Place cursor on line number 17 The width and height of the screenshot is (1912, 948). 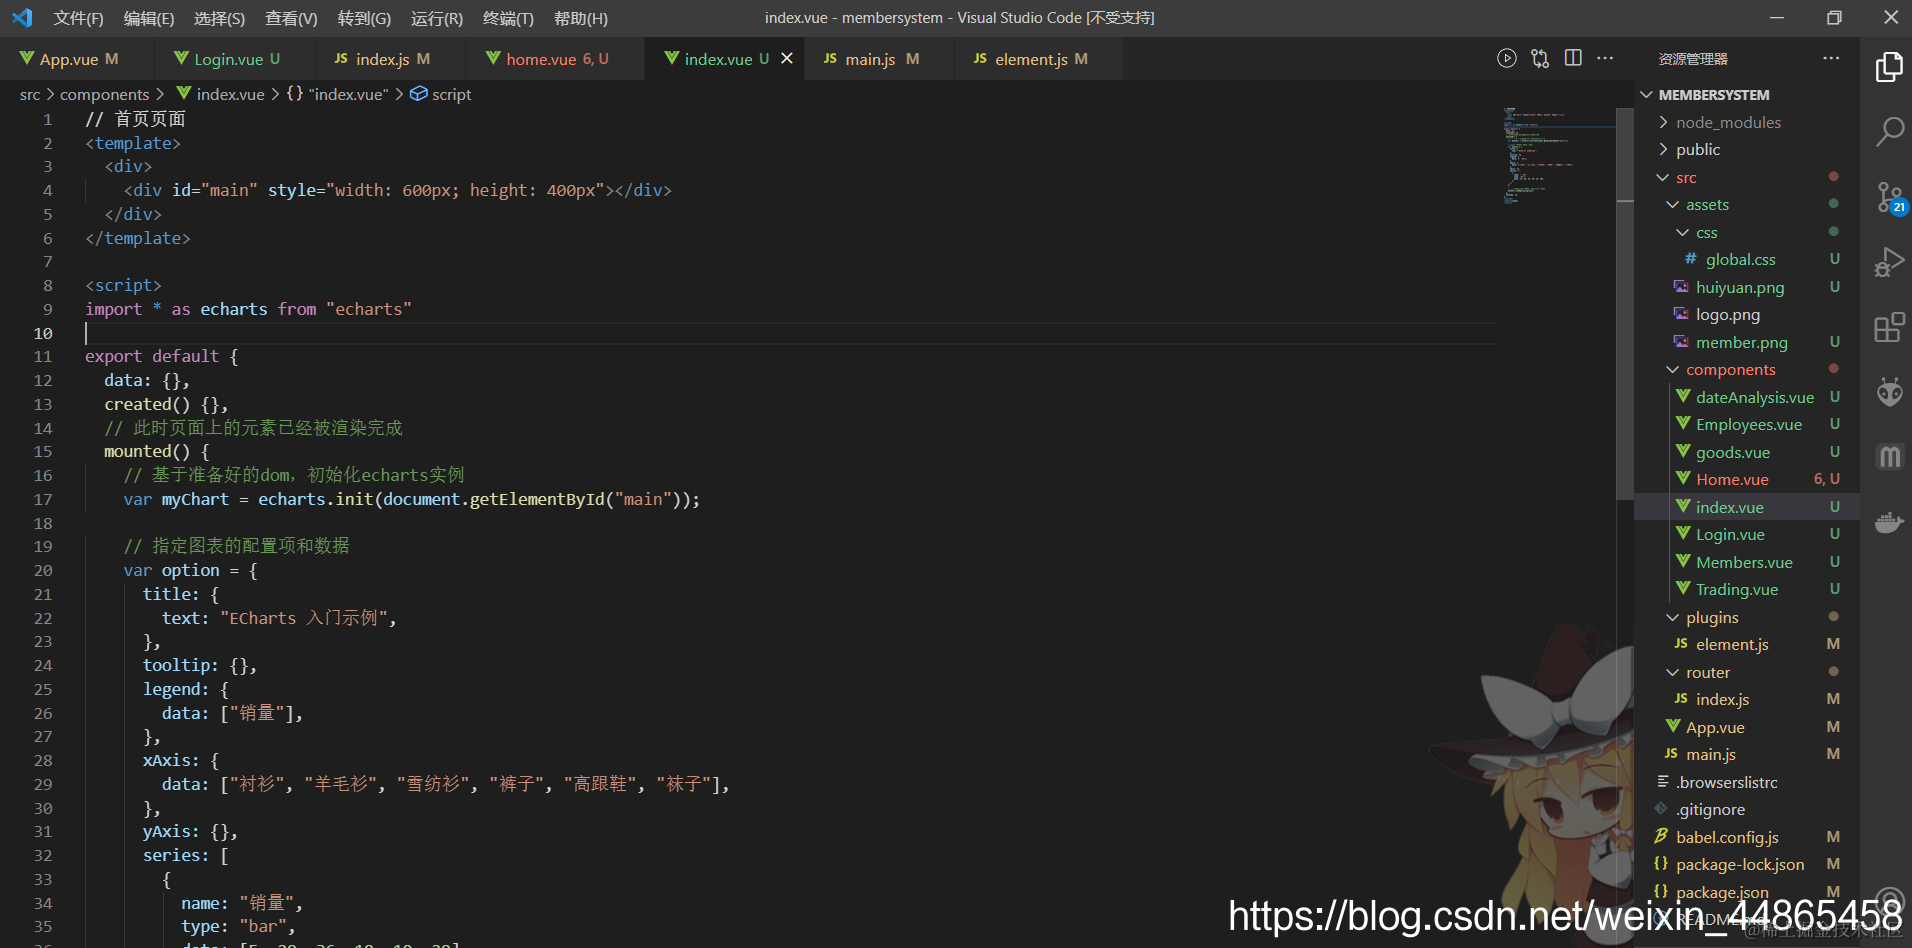[43, 499]
